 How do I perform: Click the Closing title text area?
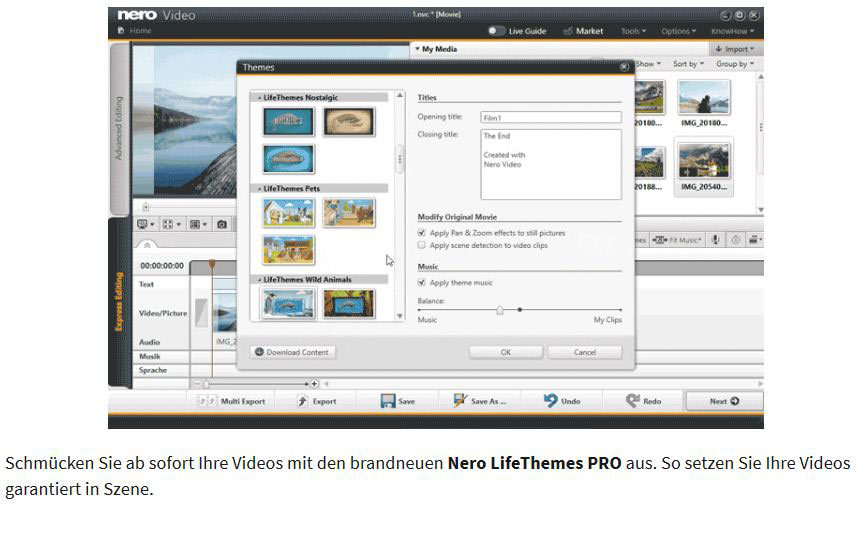pyautogui.click(x=551, y=164)
